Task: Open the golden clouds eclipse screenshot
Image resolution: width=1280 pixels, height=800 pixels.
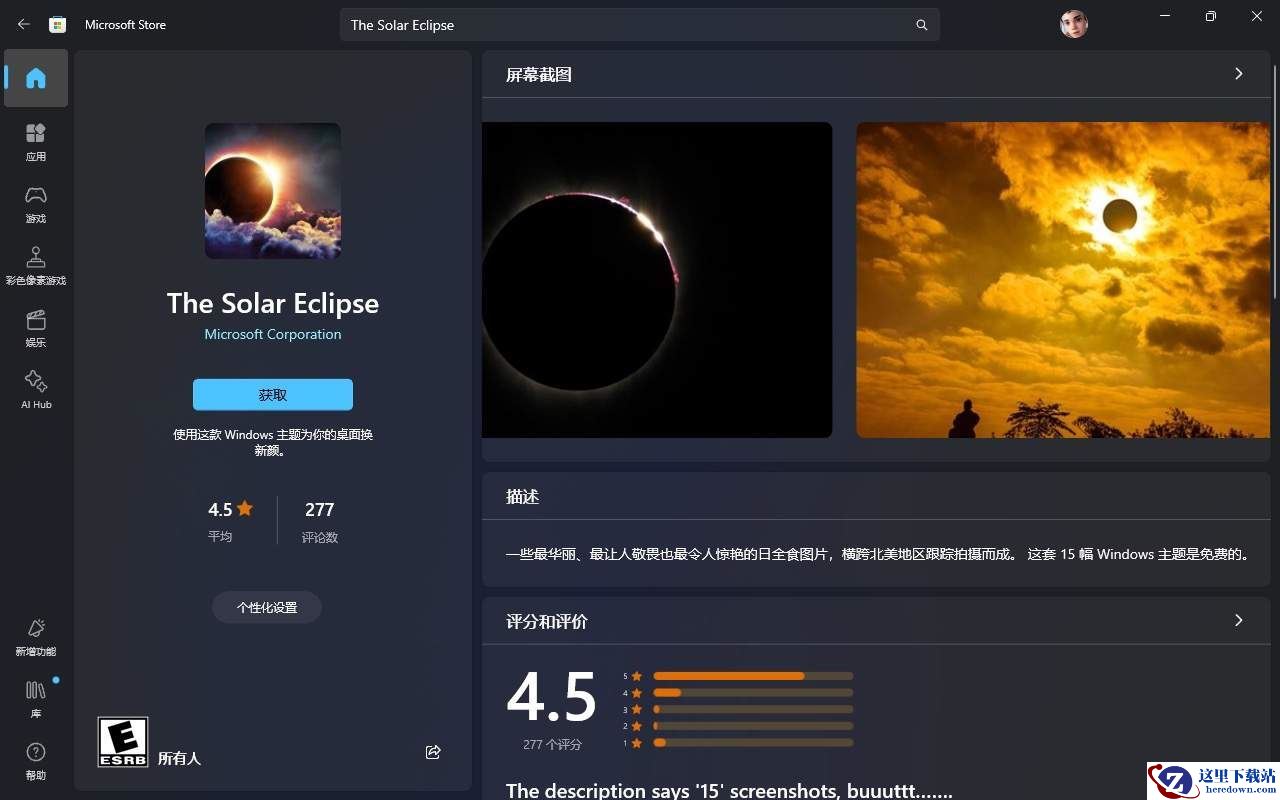Action: pos(1063,280)
